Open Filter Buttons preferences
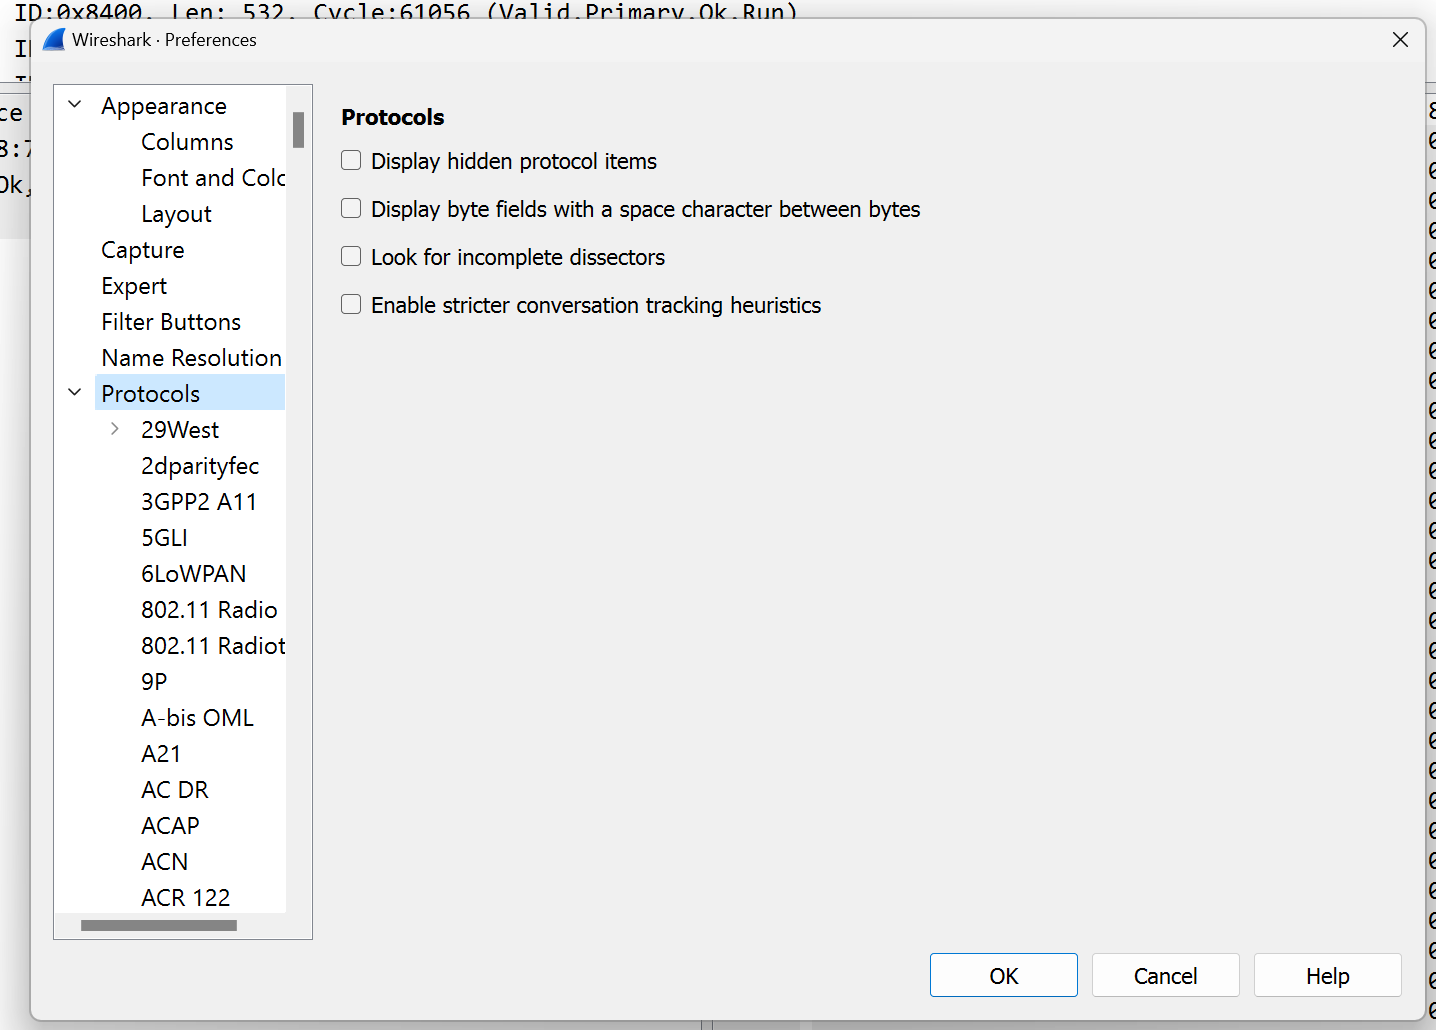 [x=171, y=322]
